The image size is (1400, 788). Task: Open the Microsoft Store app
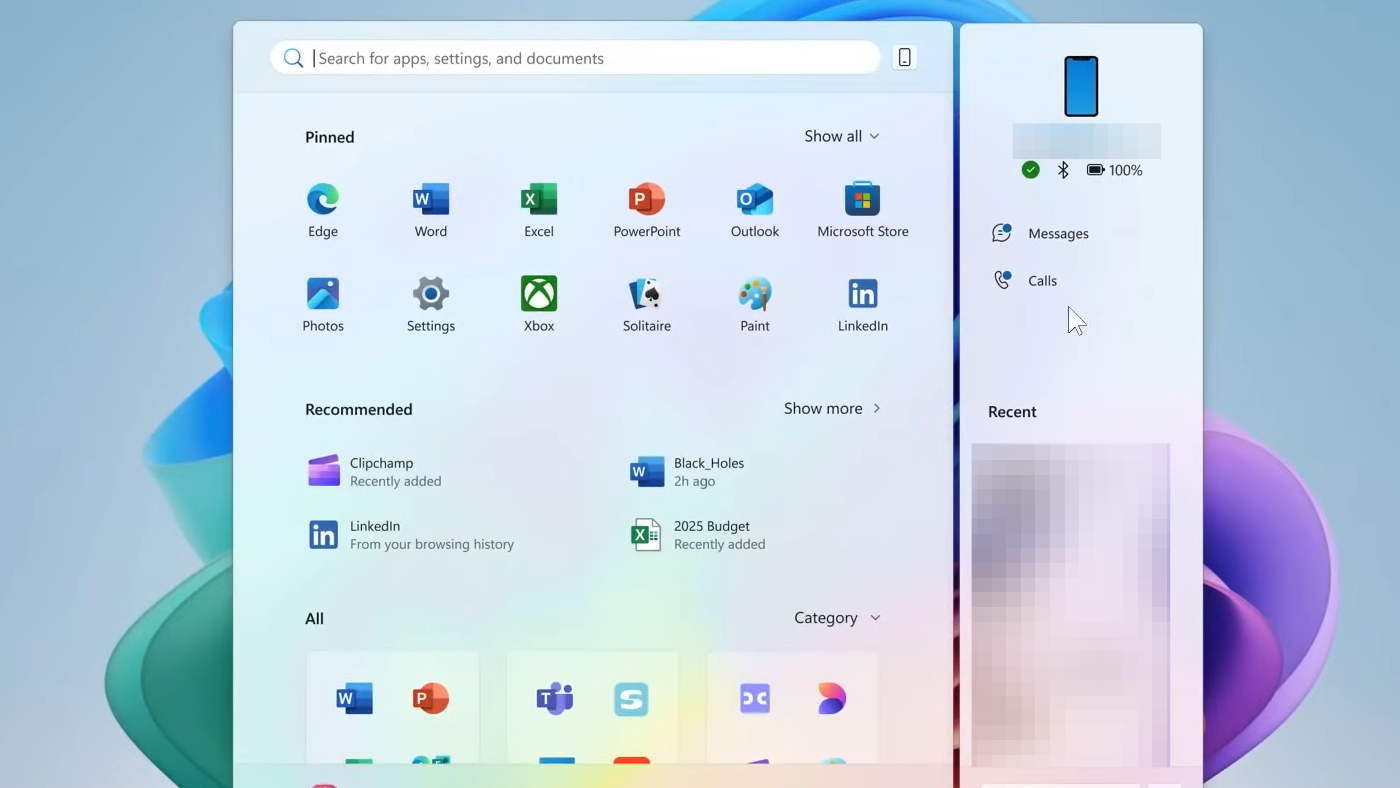(x=862, y=210)
